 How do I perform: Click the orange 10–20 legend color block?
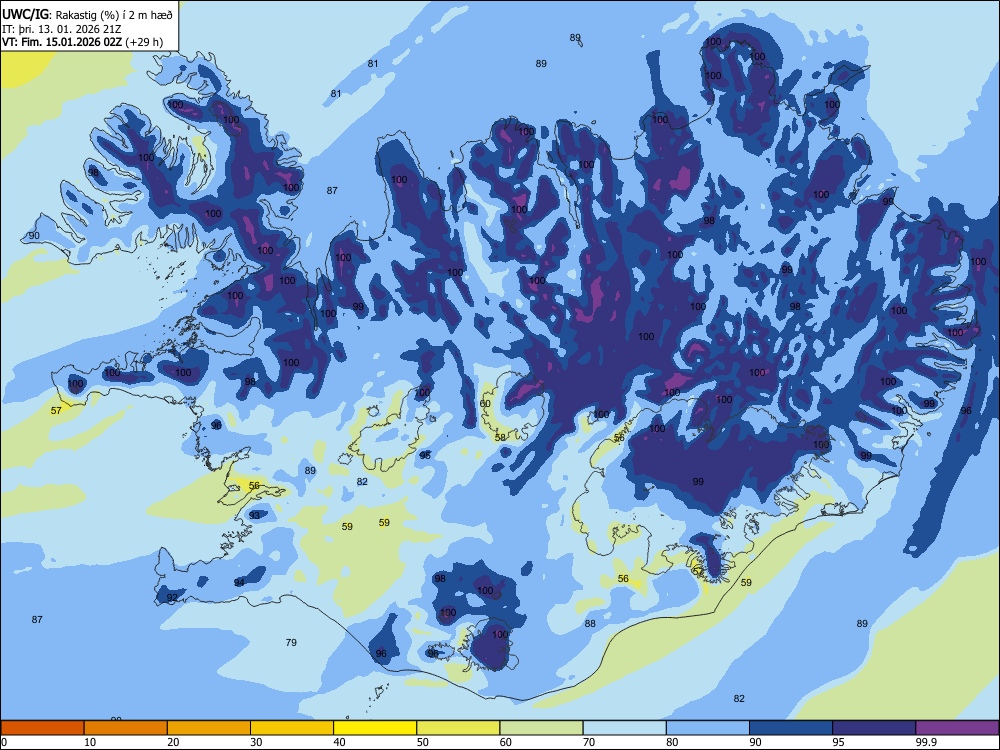point(126,728)
